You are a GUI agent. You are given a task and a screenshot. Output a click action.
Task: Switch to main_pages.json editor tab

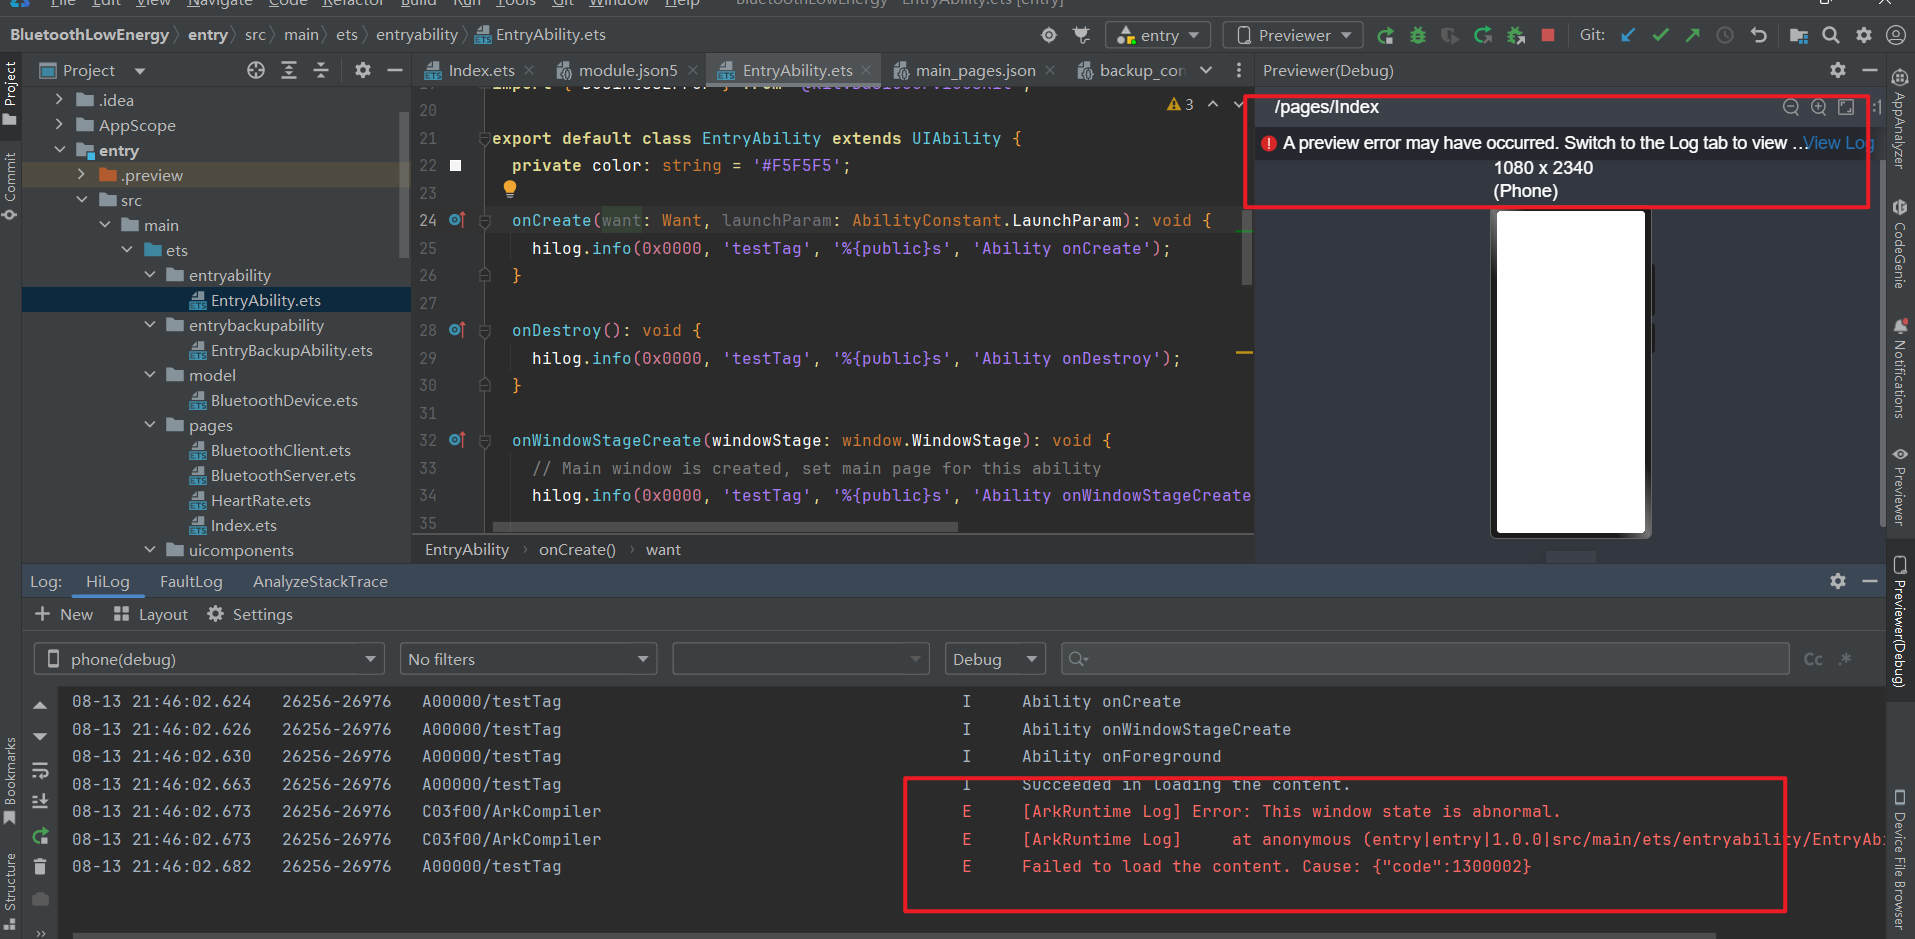pyautogui.click(x=975, y=70)
